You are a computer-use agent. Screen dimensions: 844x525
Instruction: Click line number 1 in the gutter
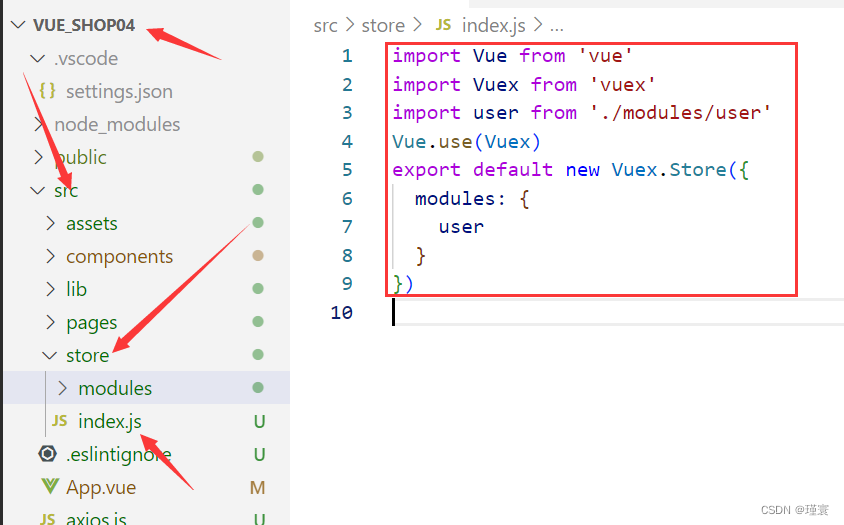(x=347, y=56)
